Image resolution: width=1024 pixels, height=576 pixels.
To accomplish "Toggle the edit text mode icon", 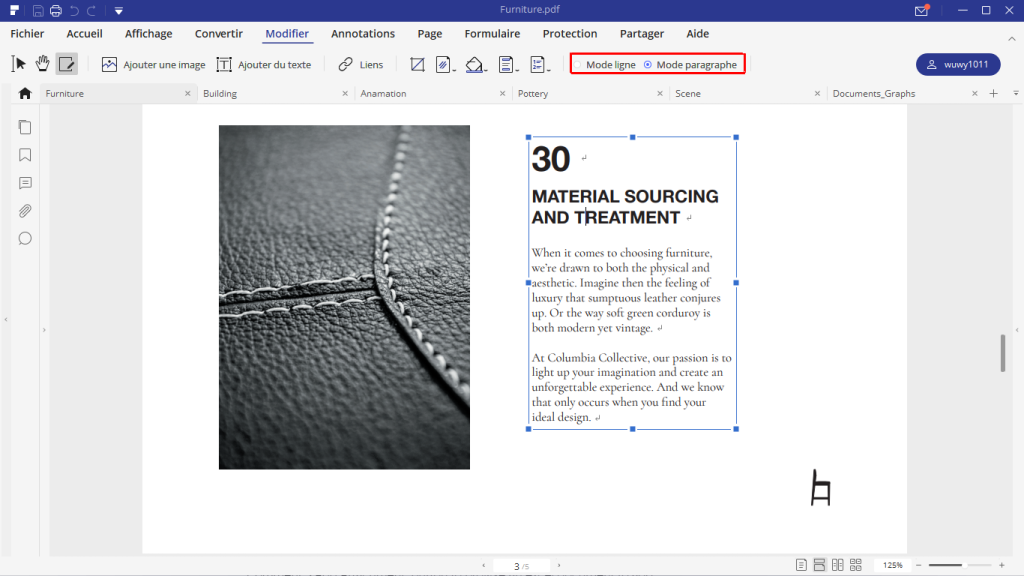I will pyautogui.click(x=67, y=64).
